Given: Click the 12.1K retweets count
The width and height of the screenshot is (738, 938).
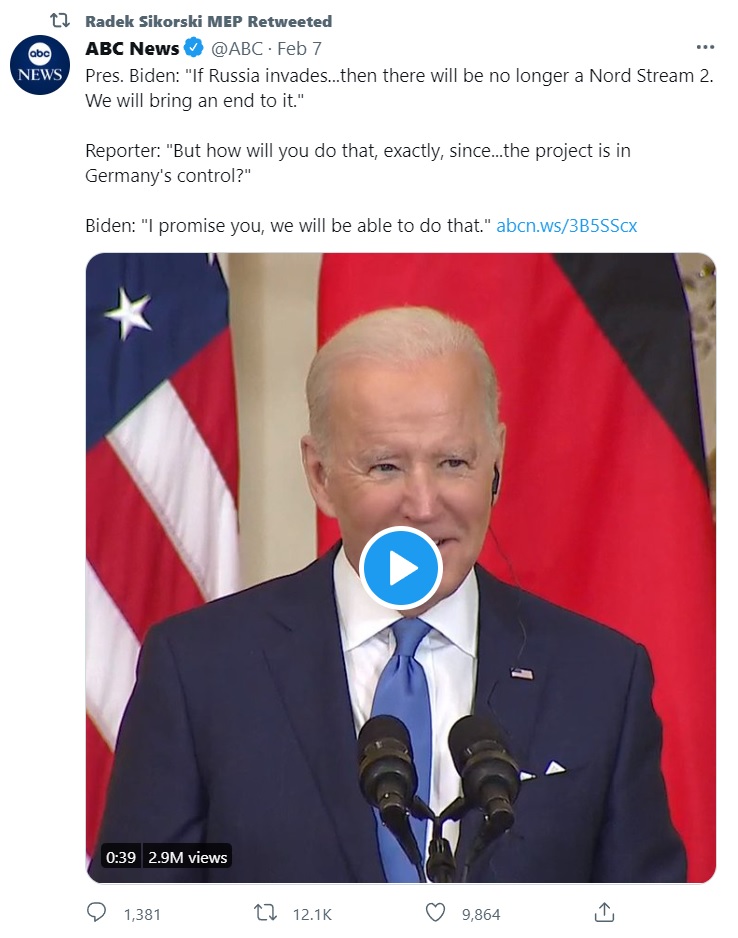Looking at the screenshot, I should point(312,915).
